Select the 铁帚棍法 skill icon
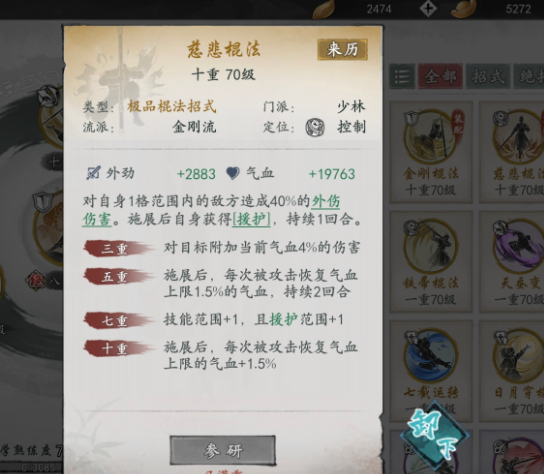Image resolution: width=544 pixels, height=474 pixels. (431, 247)
